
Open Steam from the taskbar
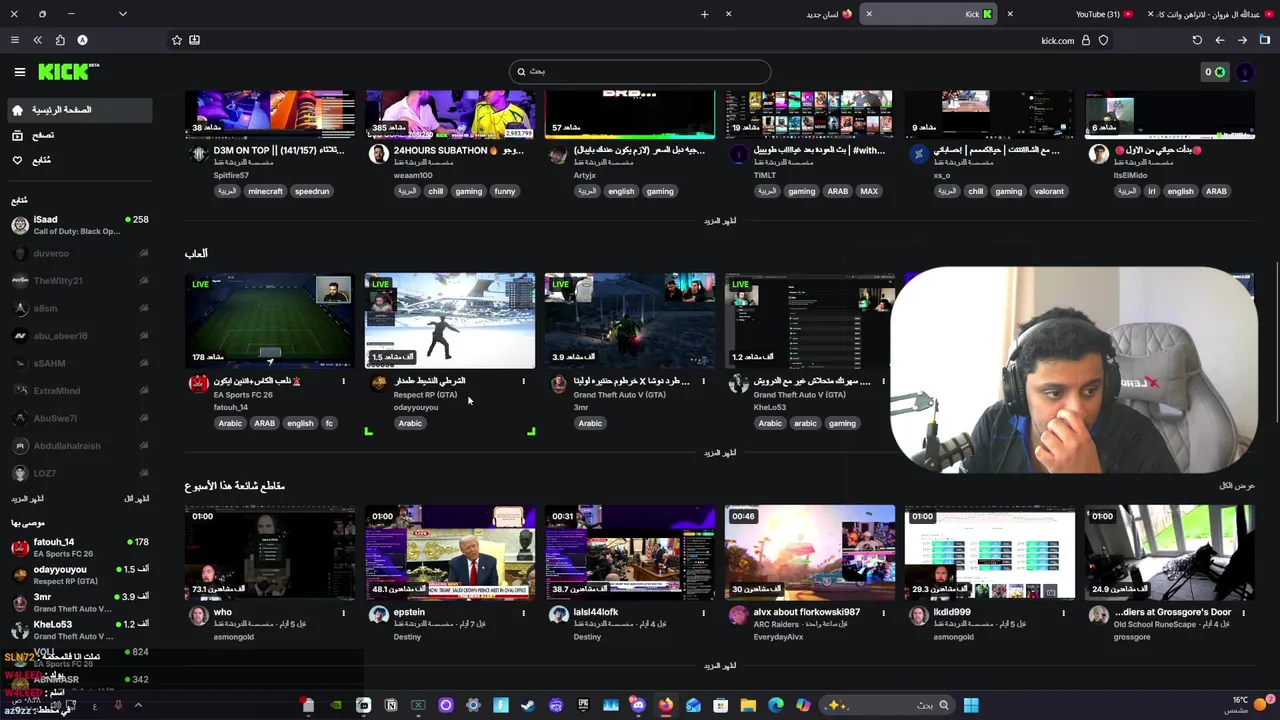click(x=528, y=705)
